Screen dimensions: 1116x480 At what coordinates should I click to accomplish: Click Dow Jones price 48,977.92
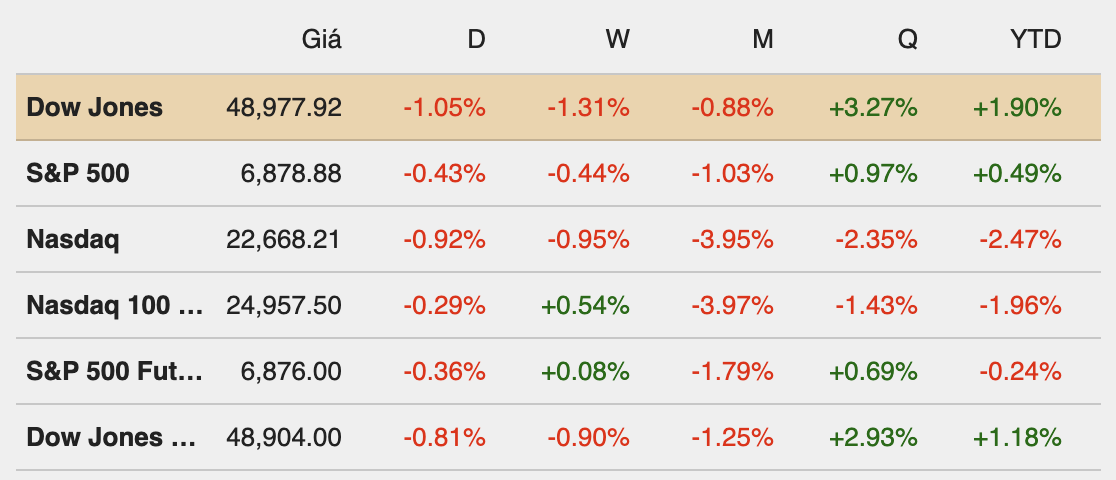click(284, 107)
